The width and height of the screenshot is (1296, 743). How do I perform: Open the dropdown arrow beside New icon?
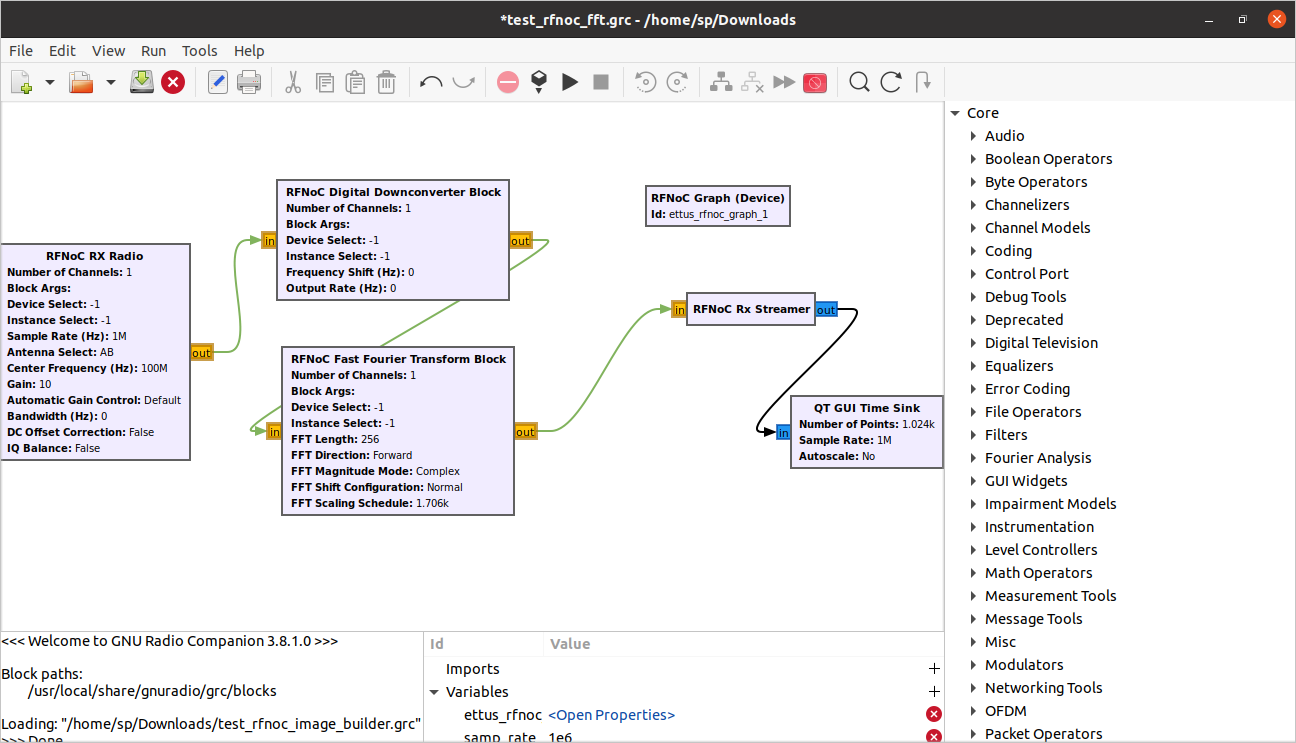point(49,82)
